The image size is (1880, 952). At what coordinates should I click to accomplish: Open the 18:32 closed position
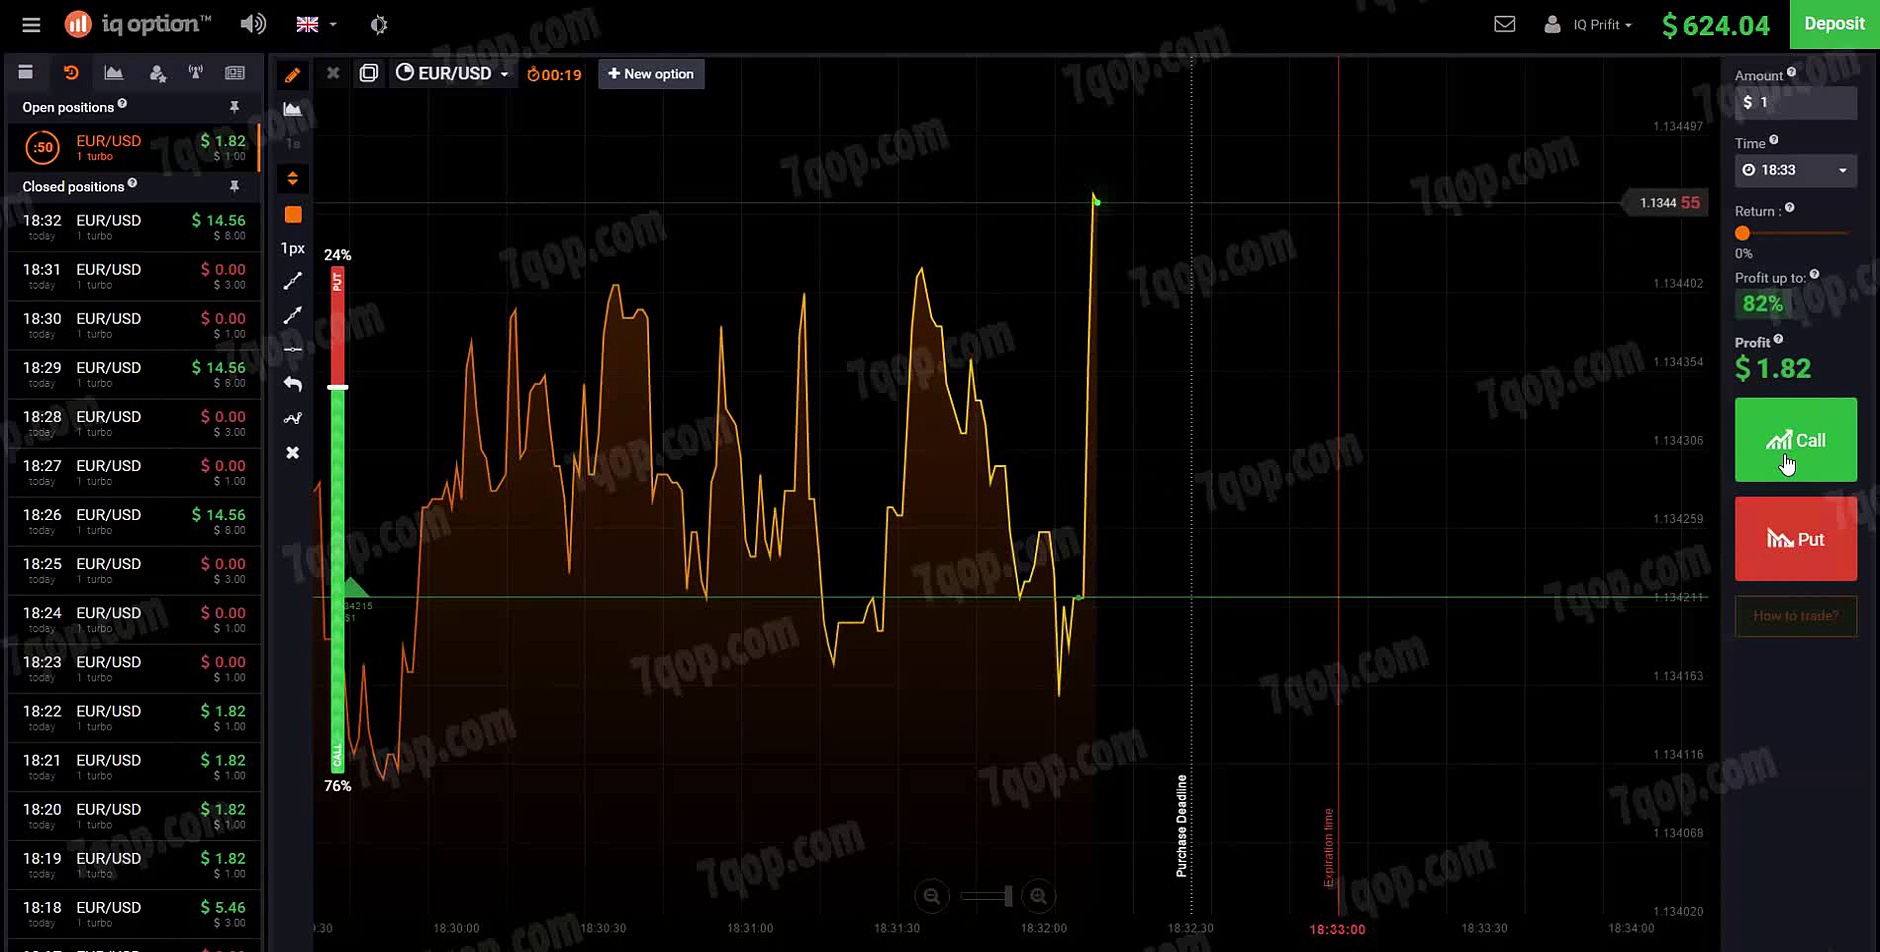click(134, 227)
